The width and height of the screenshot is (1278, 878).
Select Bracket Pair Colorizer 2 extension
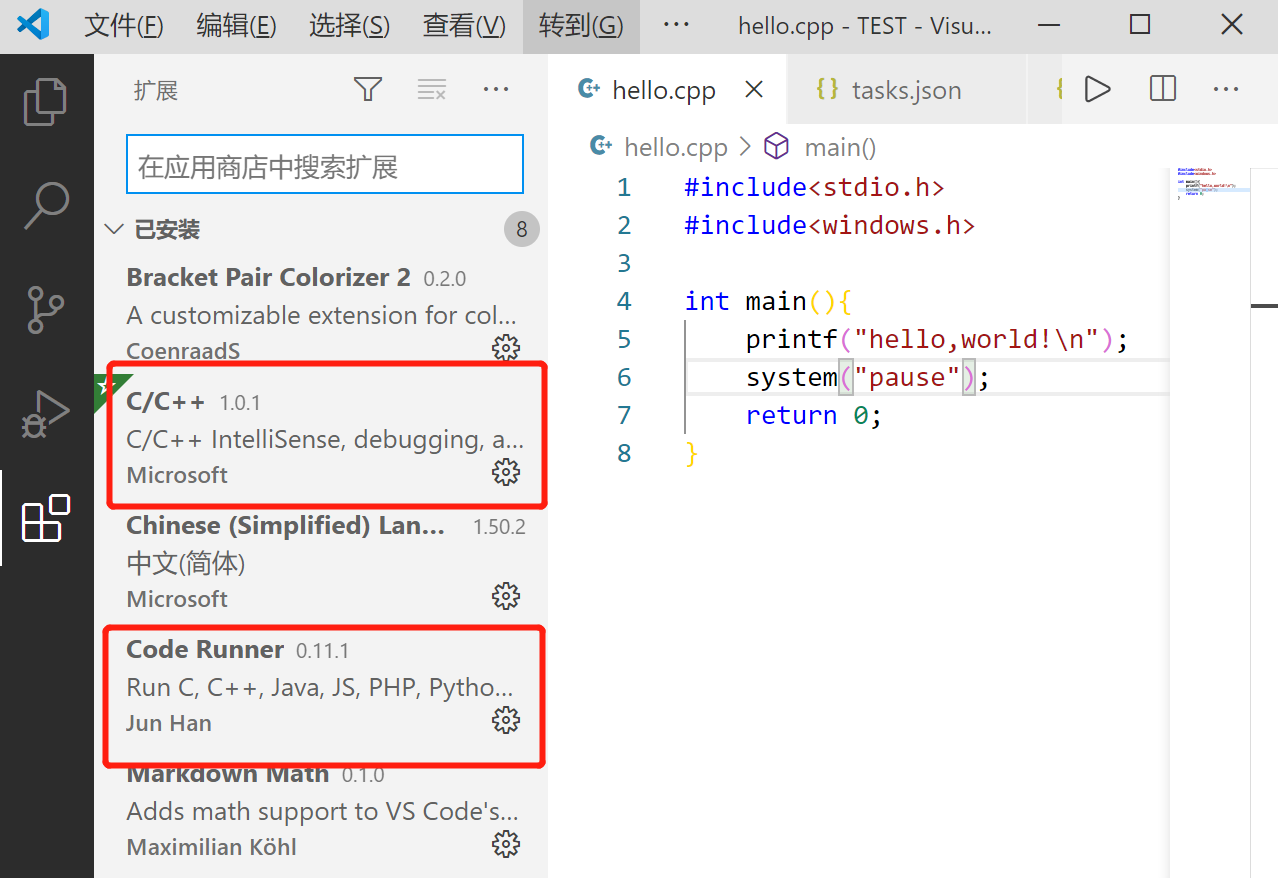(x=321, y=314)
